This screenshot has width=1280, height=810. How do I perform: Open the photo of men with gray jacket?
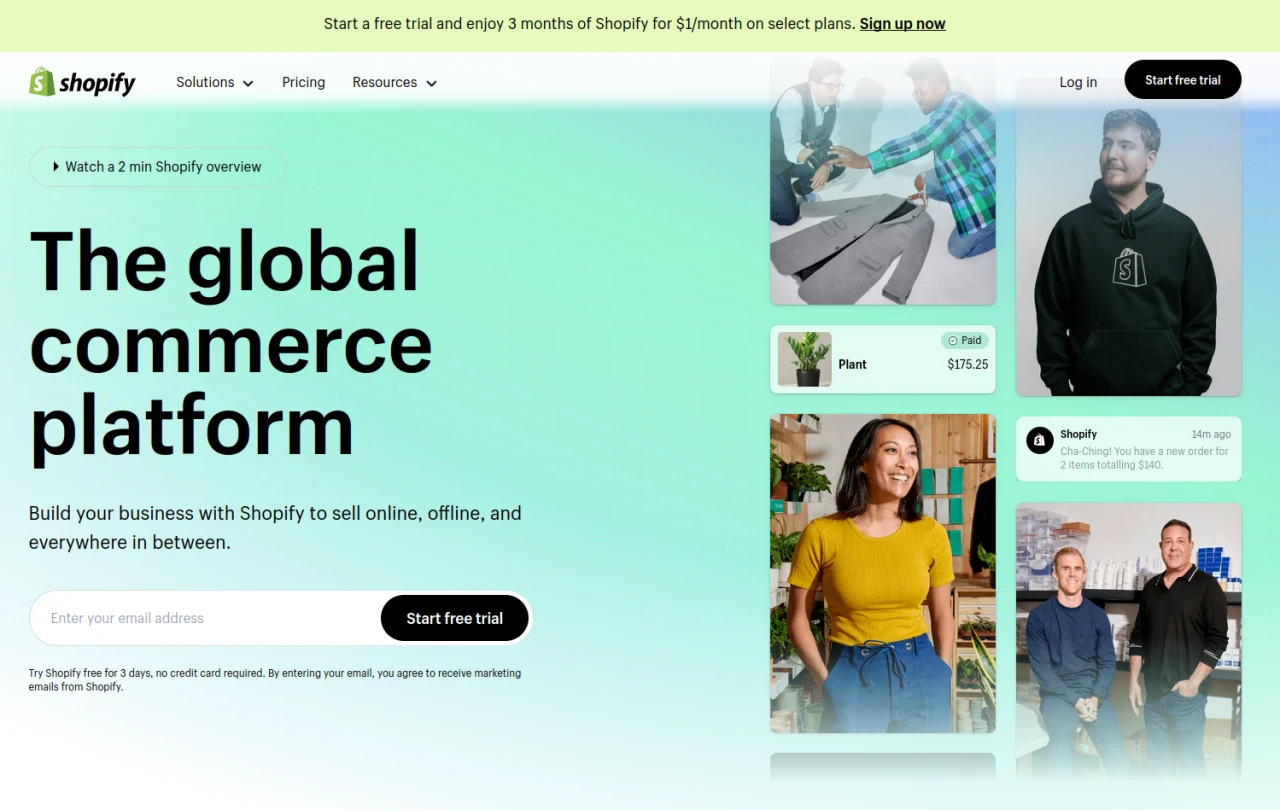click(883, 180)
